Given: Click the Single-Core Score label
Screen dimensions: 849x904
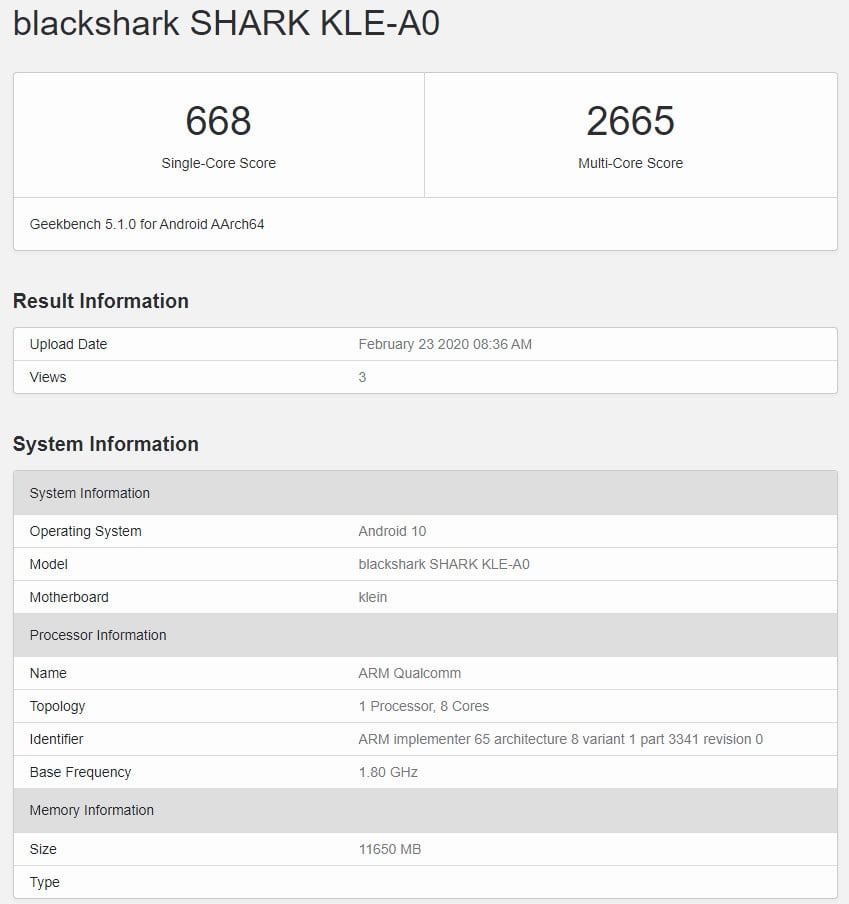Looking at the screenshot, I should pos(218,163).
